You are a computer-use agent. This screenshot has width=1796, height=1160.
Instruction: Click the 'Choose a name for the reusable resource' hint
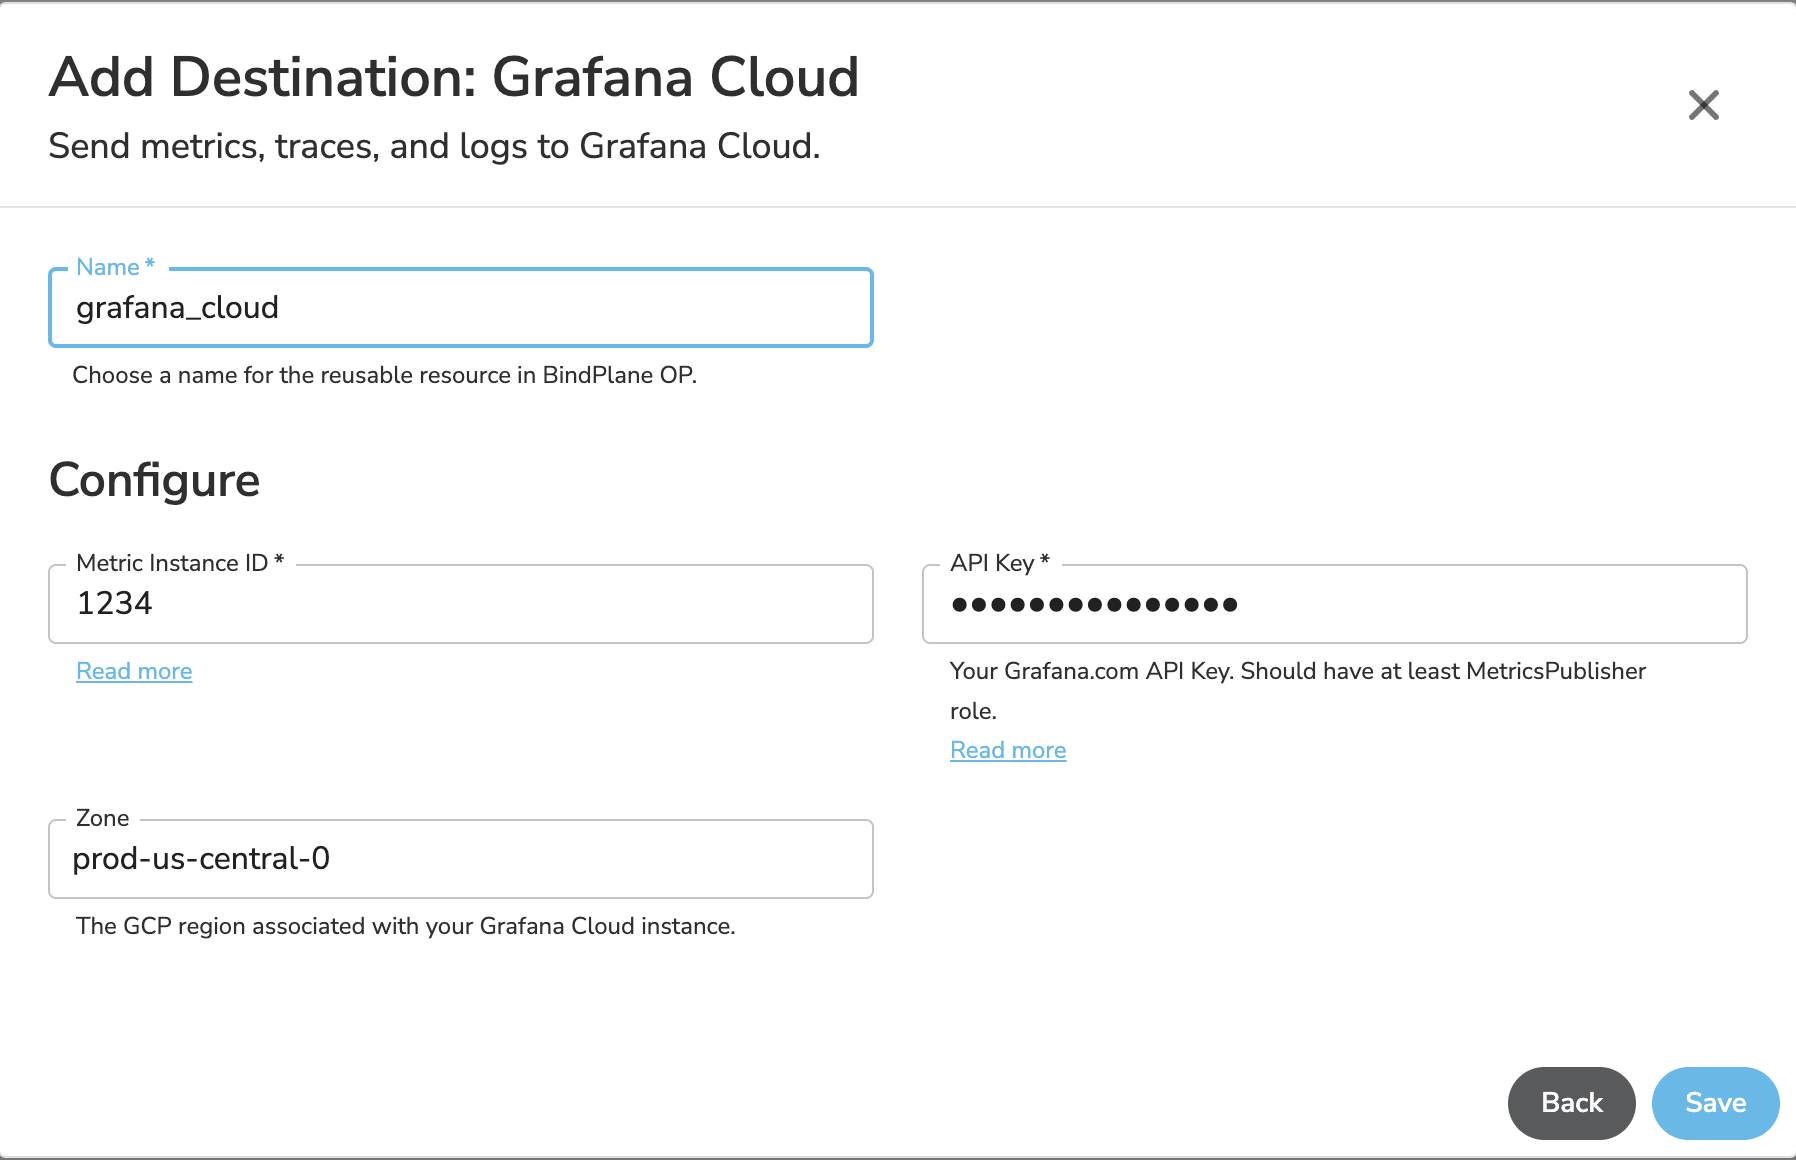385,375
